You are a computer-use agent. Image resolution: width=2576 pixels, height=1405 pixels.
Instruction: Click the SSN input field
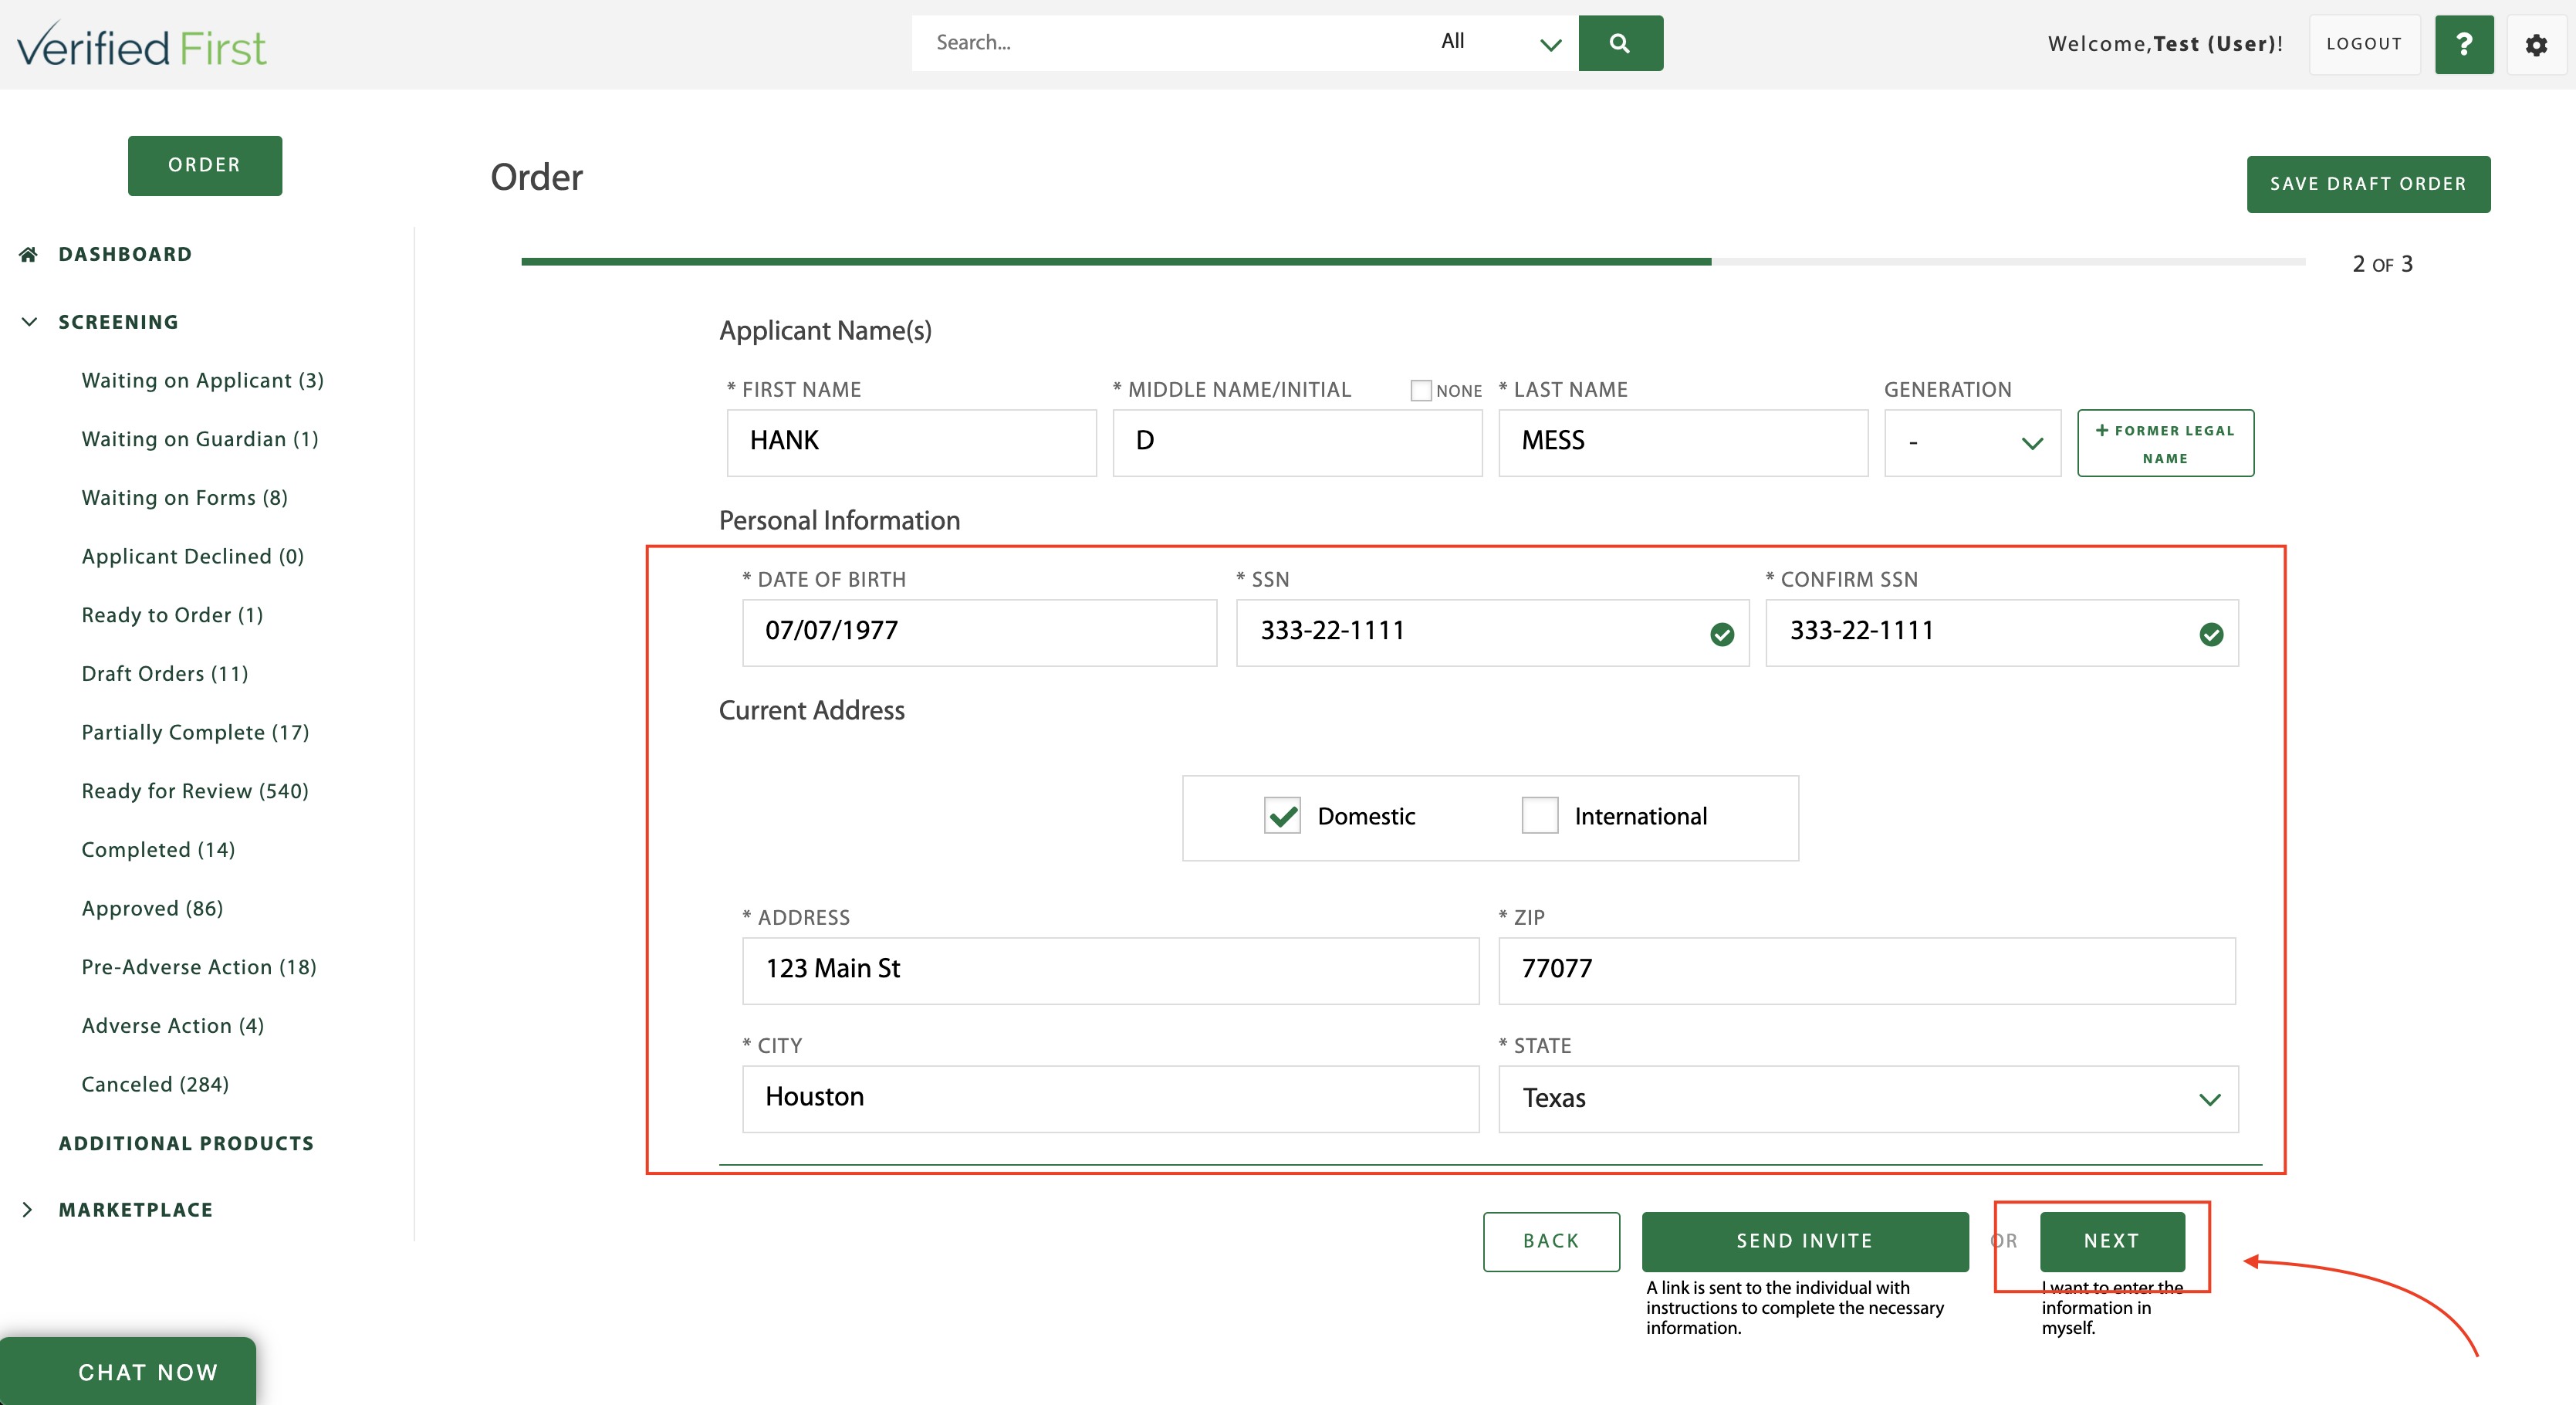tap(1493, 633)
